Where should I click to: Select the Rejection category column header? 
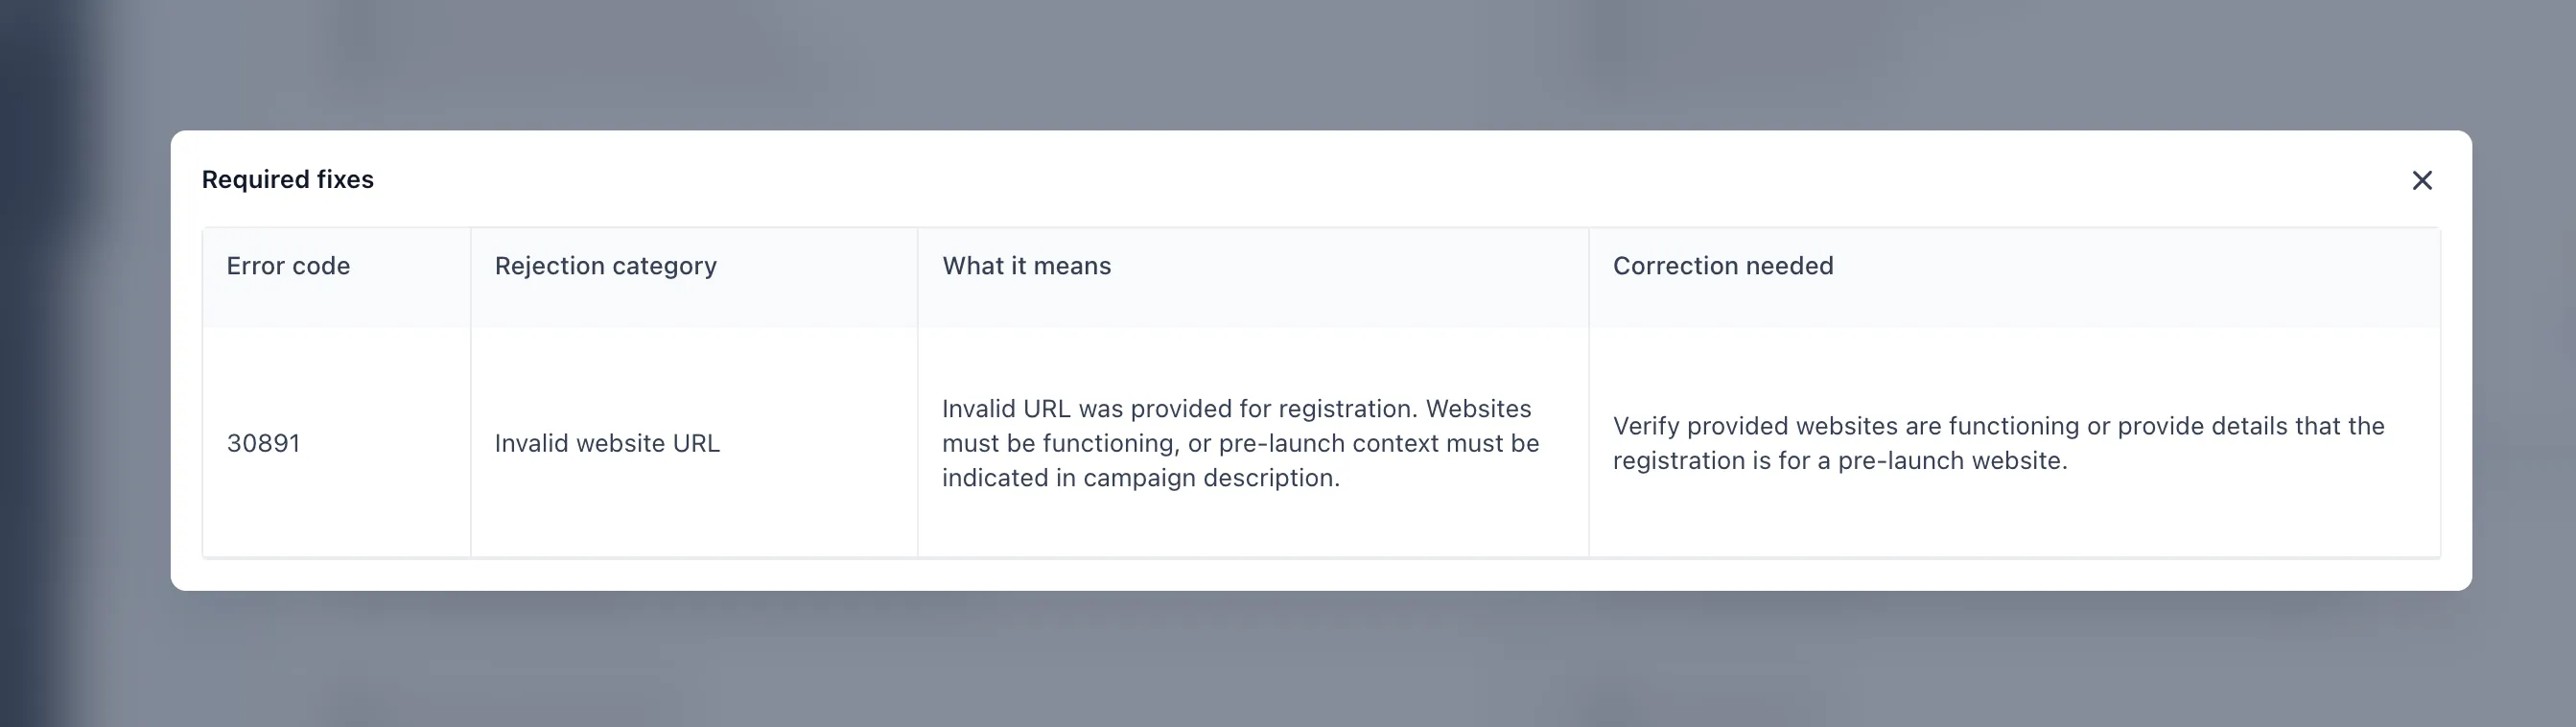click(x=605, y=266)
